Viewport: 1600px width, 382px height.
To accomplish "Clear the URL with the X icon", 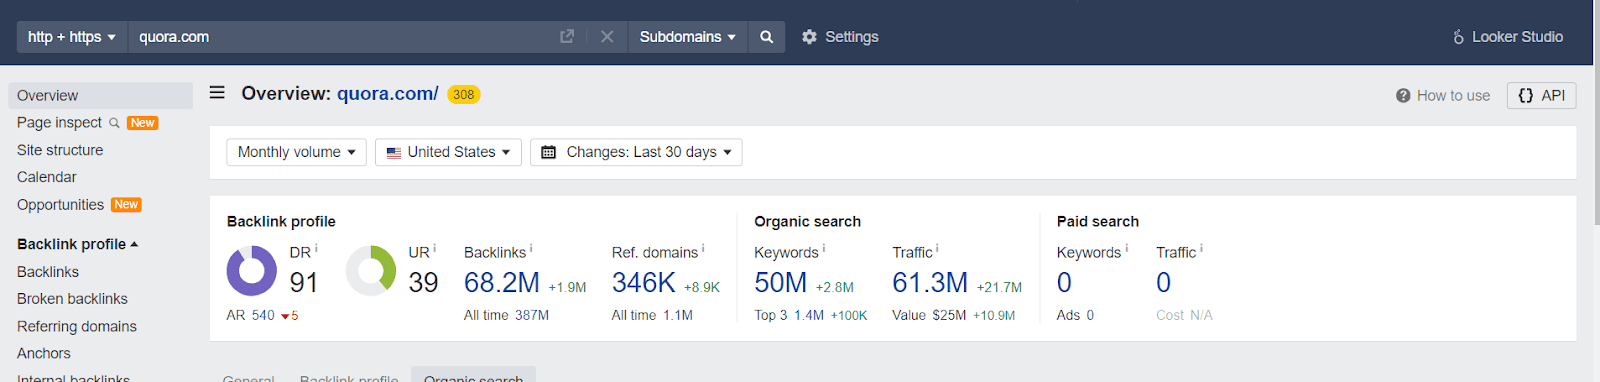I will (x=607, y=37).
